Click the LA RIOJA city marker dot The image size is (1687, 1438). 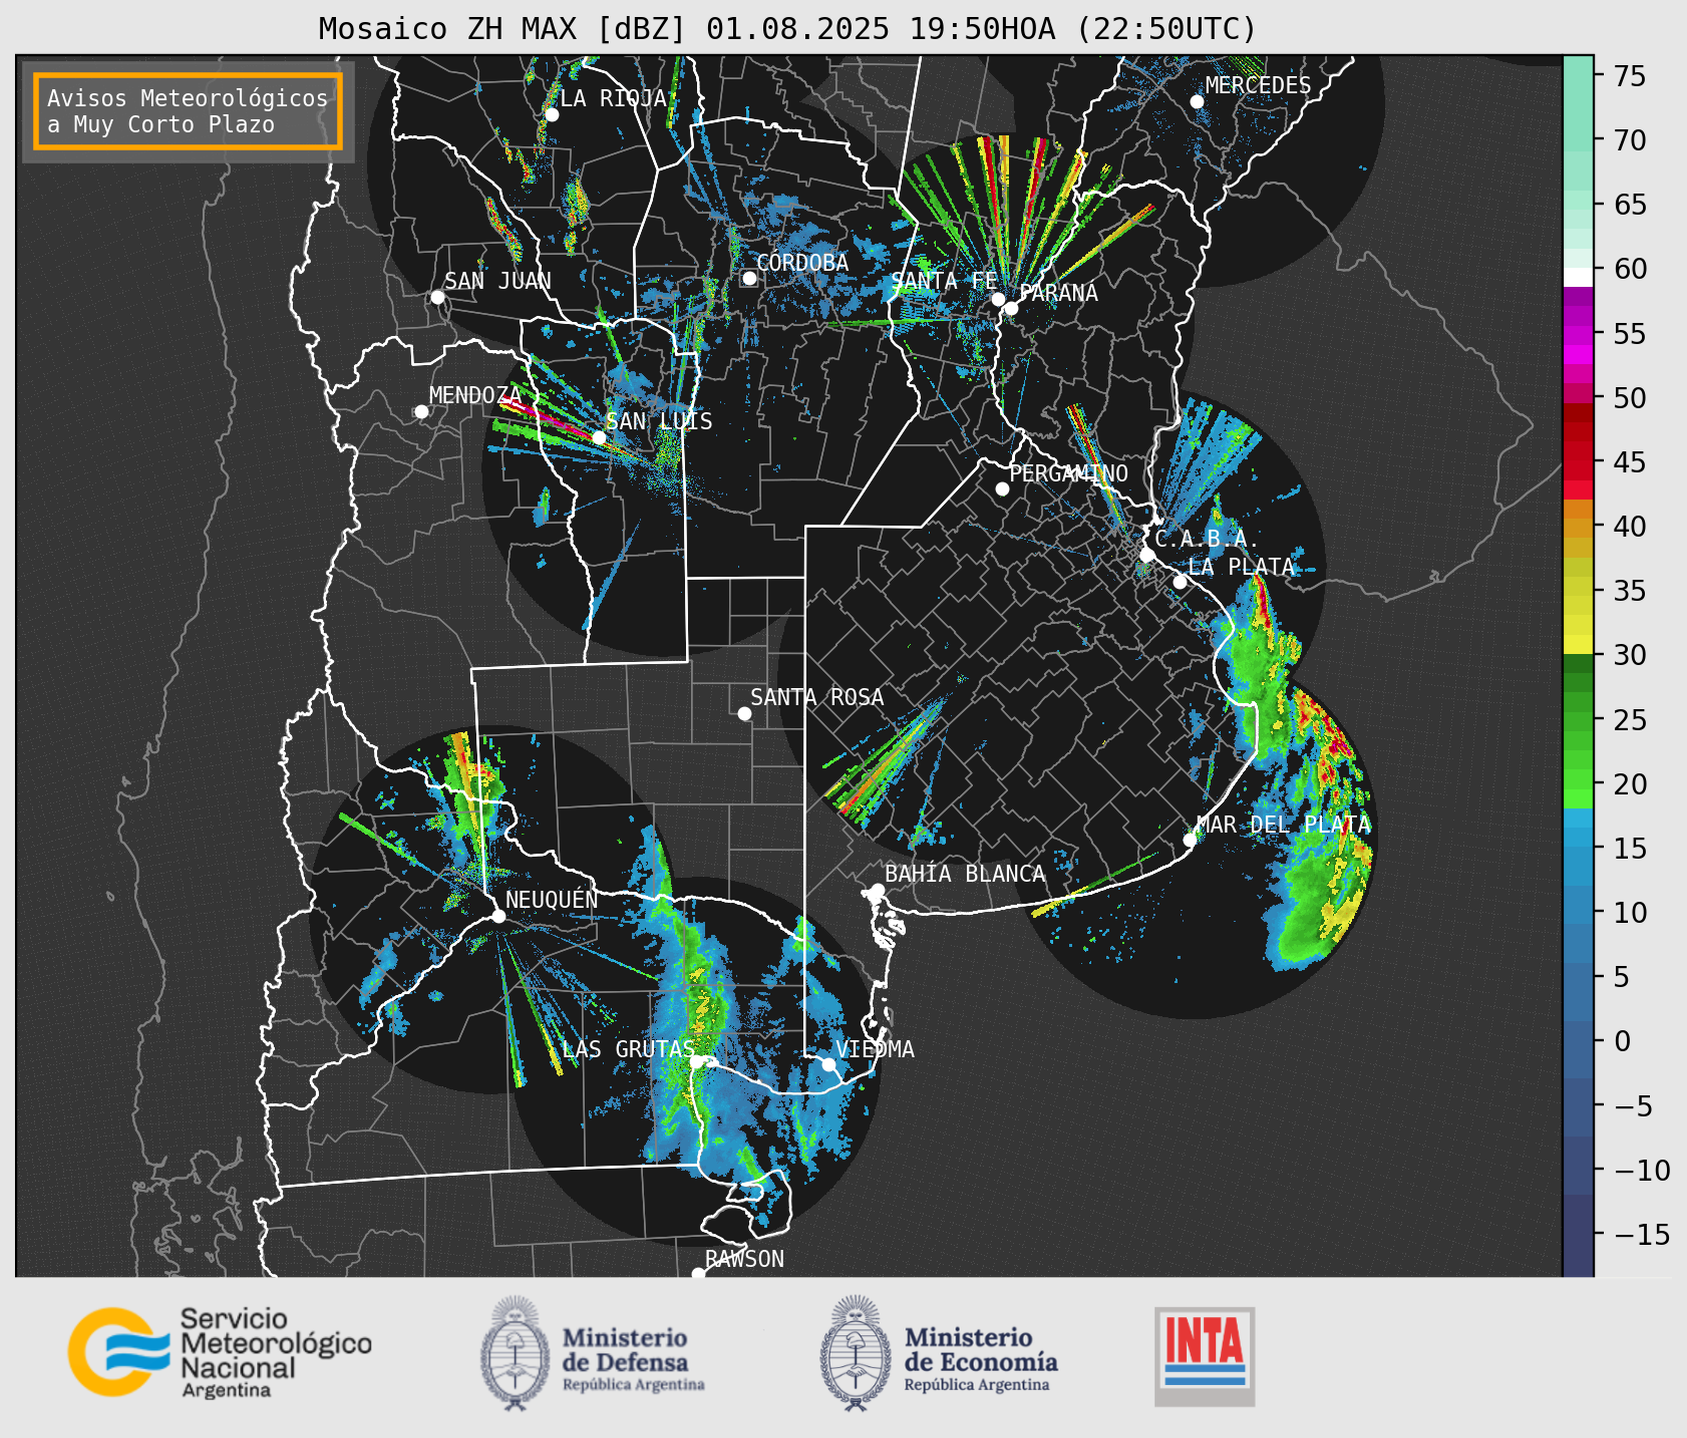(551, 115)
